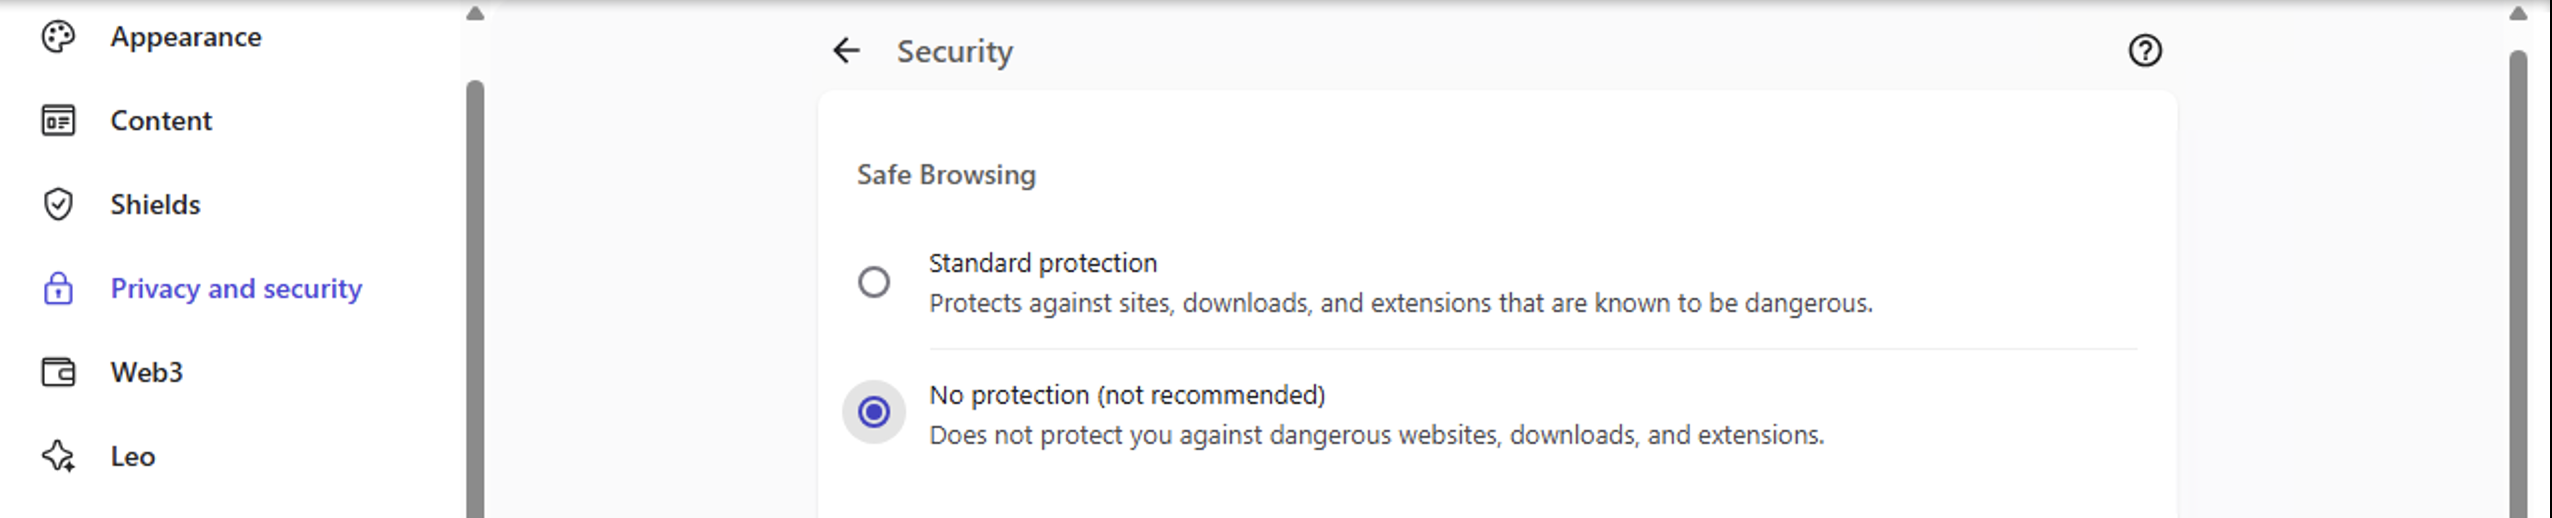Click the Shields checkmark shield icon
2552x518 pixels.
[58, 204]
